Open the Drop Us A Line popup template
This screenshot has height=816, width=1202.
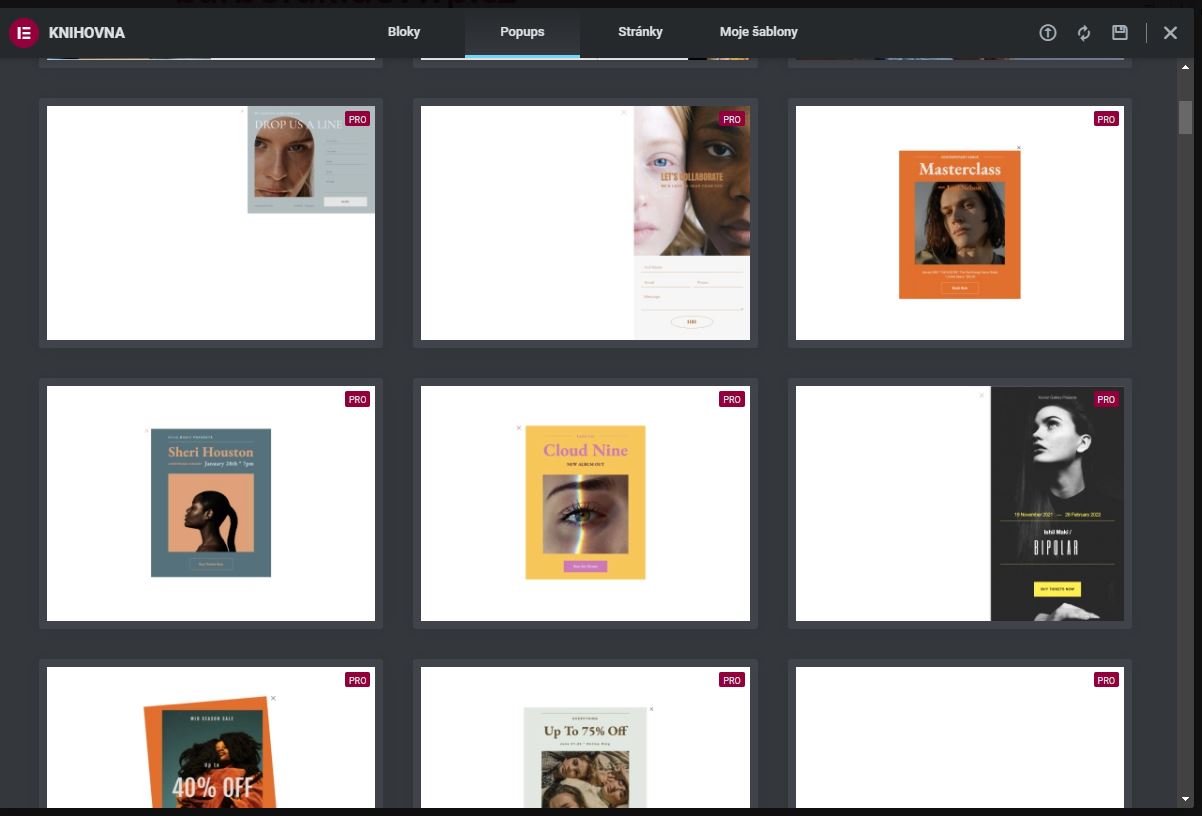(211, 223)
